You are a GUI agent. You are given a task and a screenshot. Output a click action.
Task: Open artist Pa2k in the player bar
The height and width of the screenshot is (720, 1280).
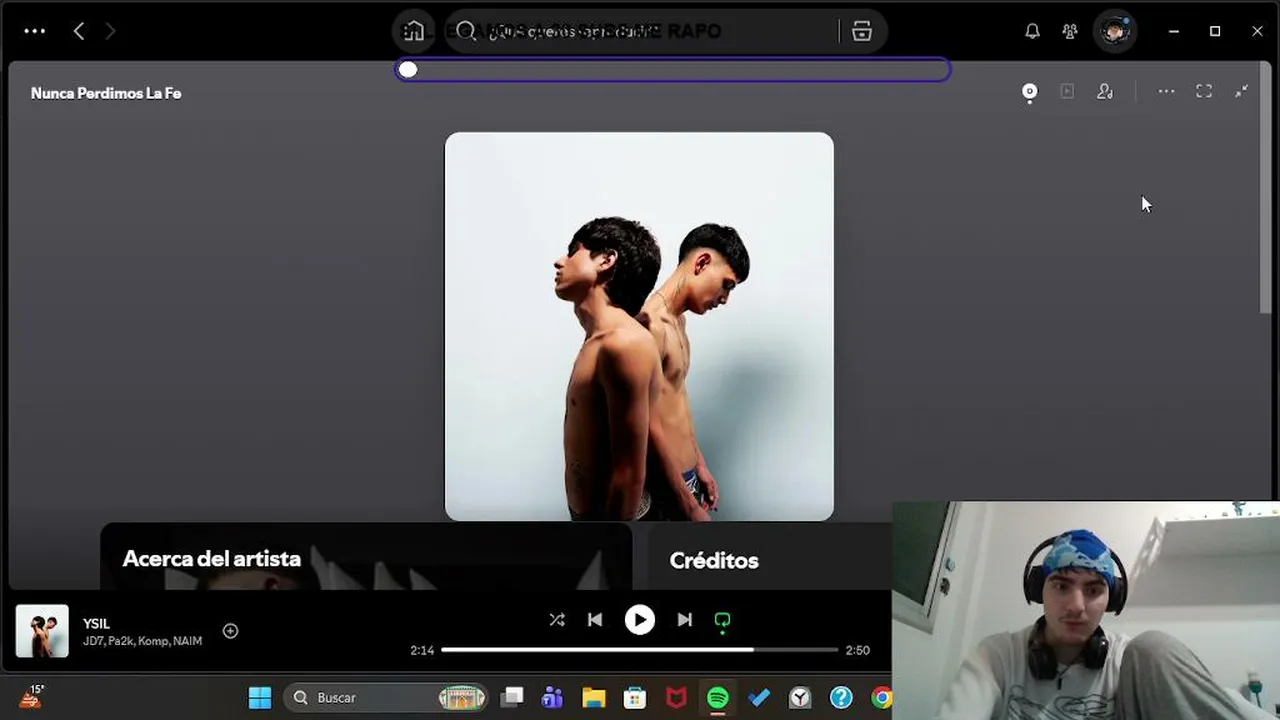(120, 641)
